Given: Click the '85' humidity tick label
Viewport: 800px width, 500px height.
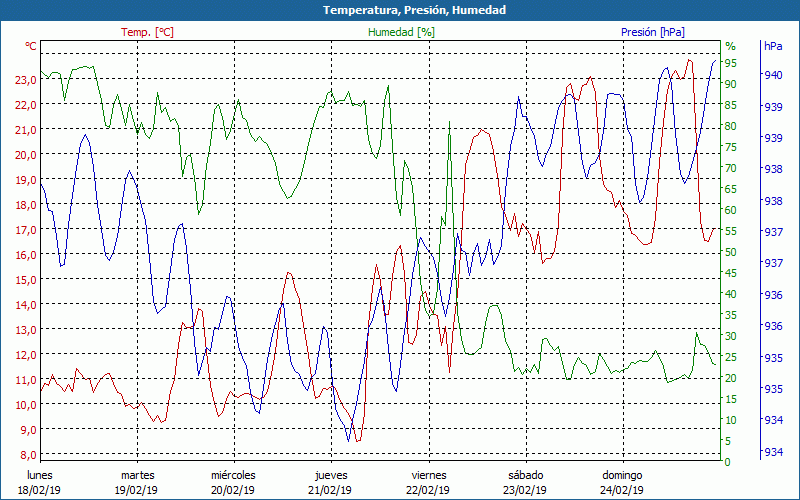Looking at the screenshot, I should (x=731, y=105).
